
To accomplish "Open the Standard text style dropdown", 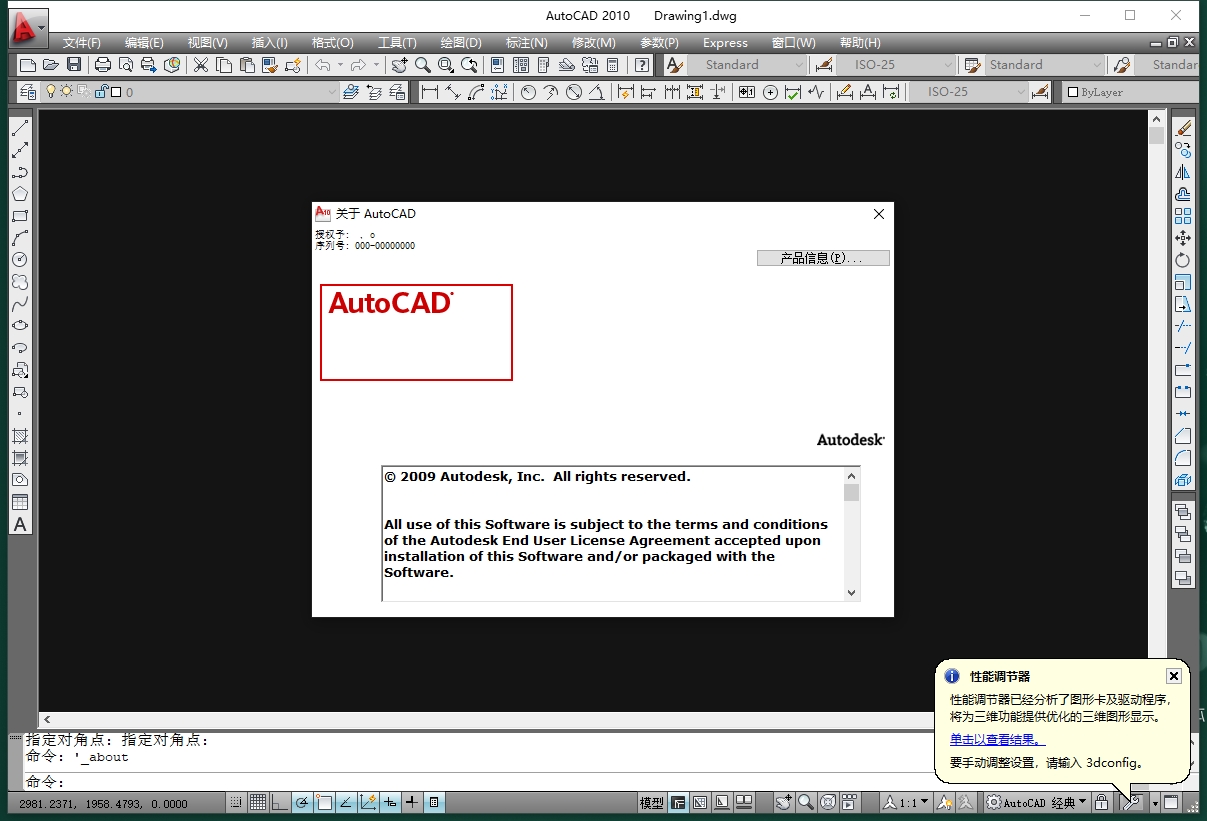I will [745, 65].
